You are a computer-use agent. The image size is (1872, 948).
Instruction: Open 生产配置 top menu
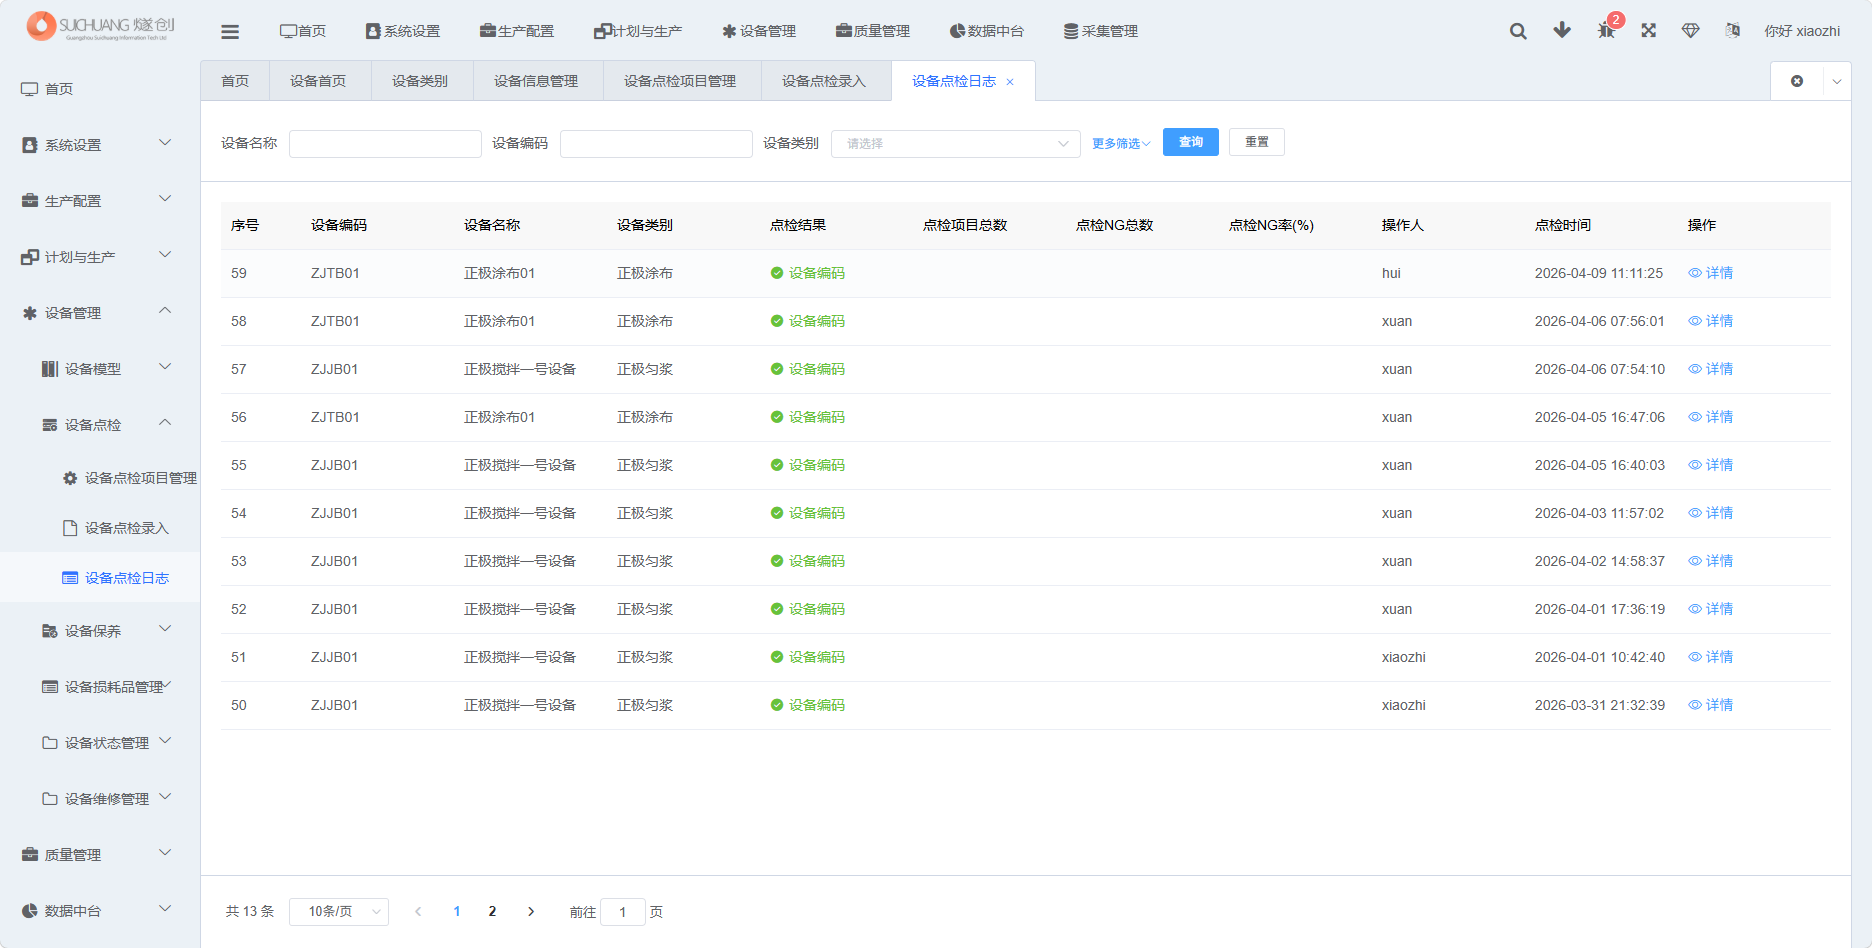(x=517, y=31)
